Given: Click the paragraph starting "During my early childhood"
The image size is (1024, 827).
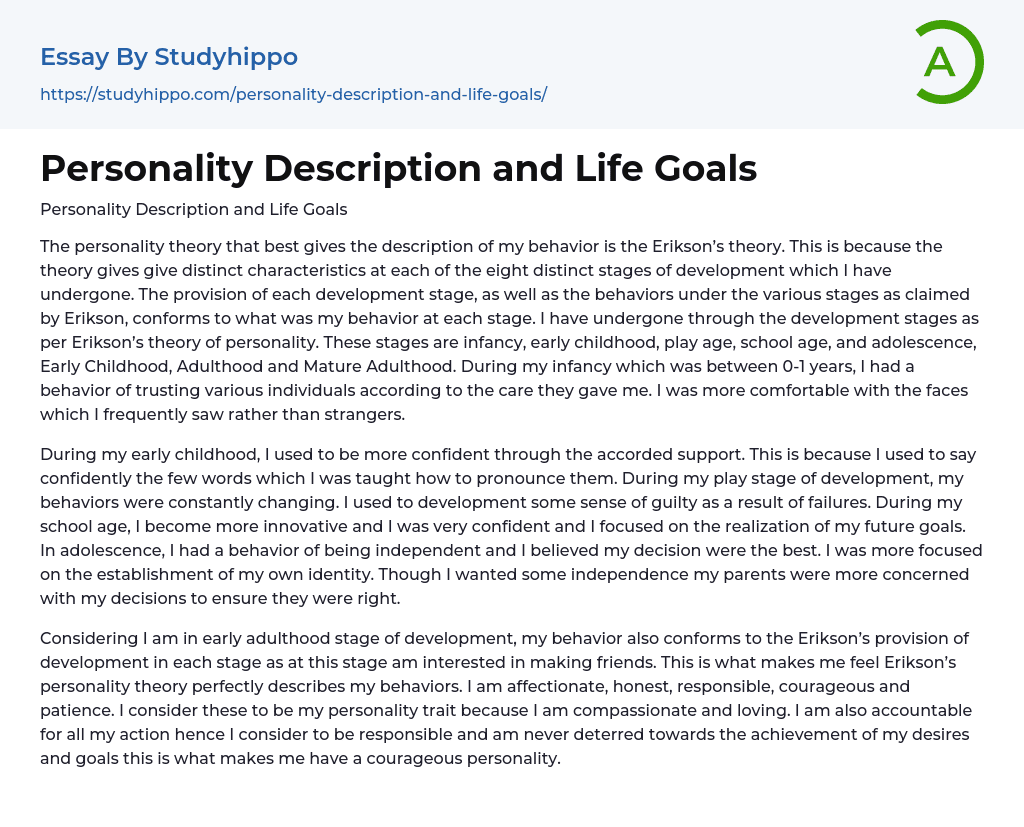Looking at the screenshot, I should 510,526.
